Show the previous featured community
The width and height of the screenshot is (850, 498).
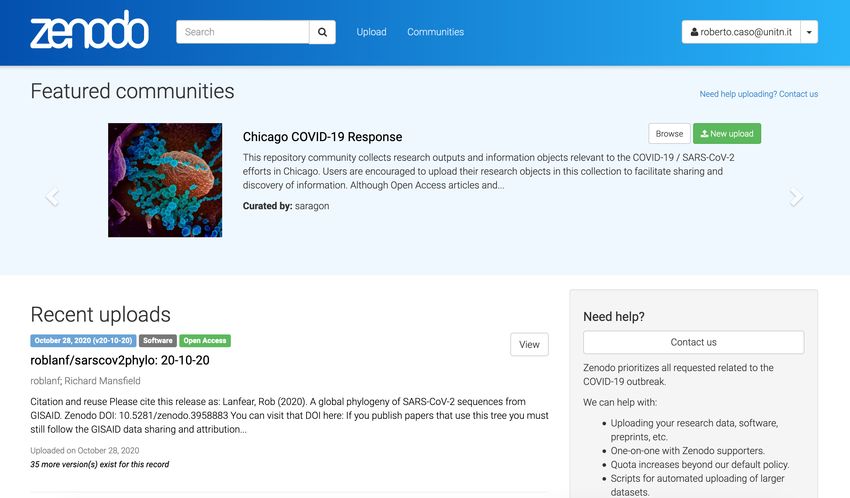52,197
